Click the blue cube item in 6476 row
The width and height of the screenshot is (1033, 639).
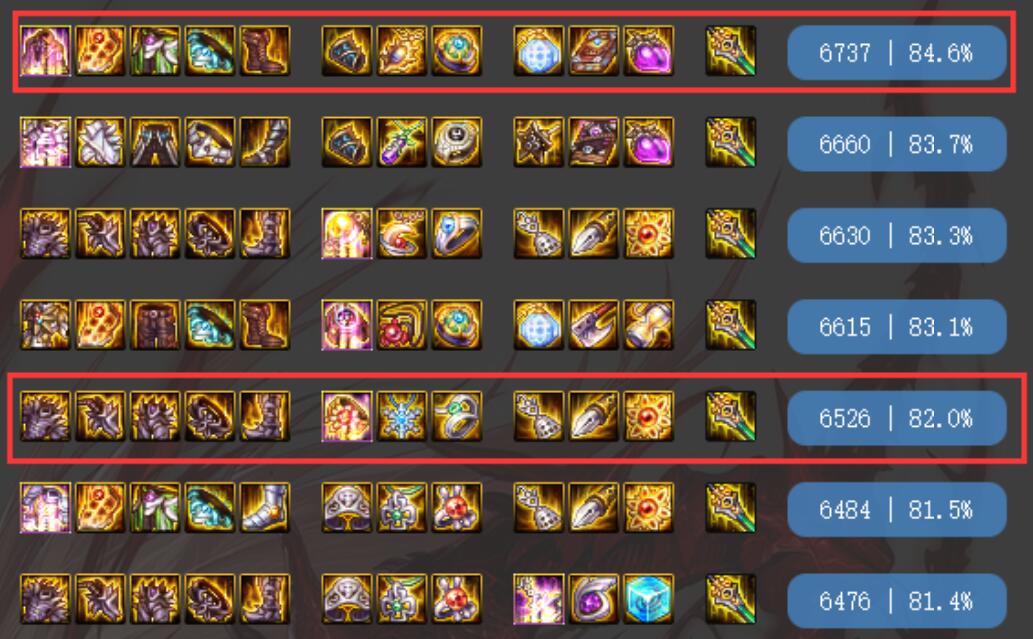coord(648,599)
